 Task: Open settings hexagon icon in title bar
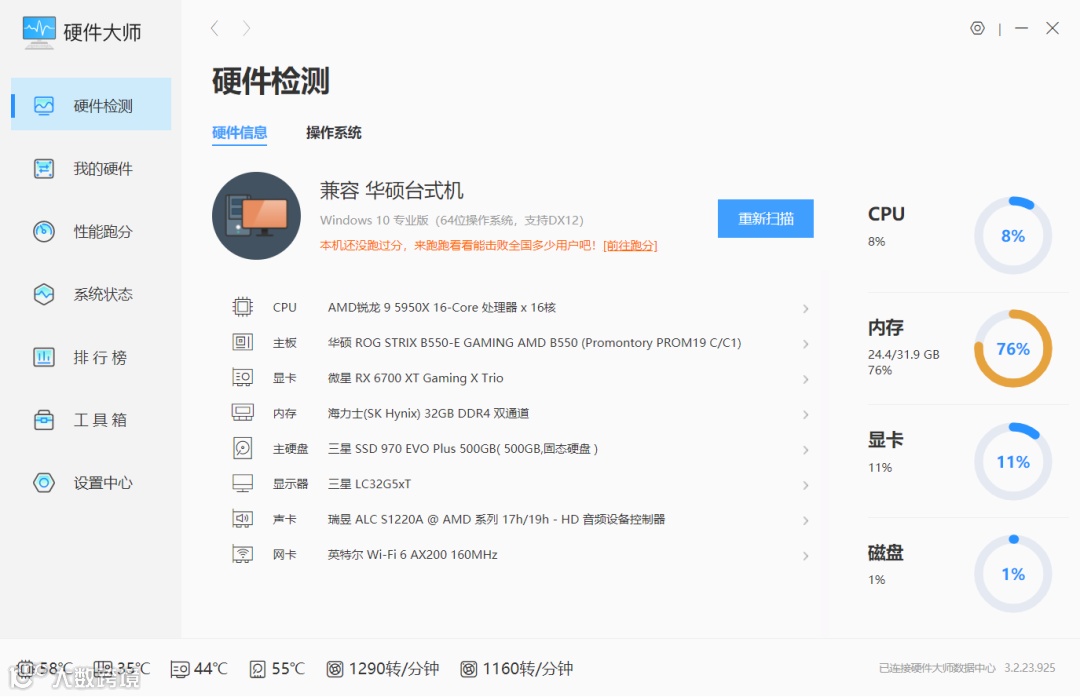(x=977, y=28)
